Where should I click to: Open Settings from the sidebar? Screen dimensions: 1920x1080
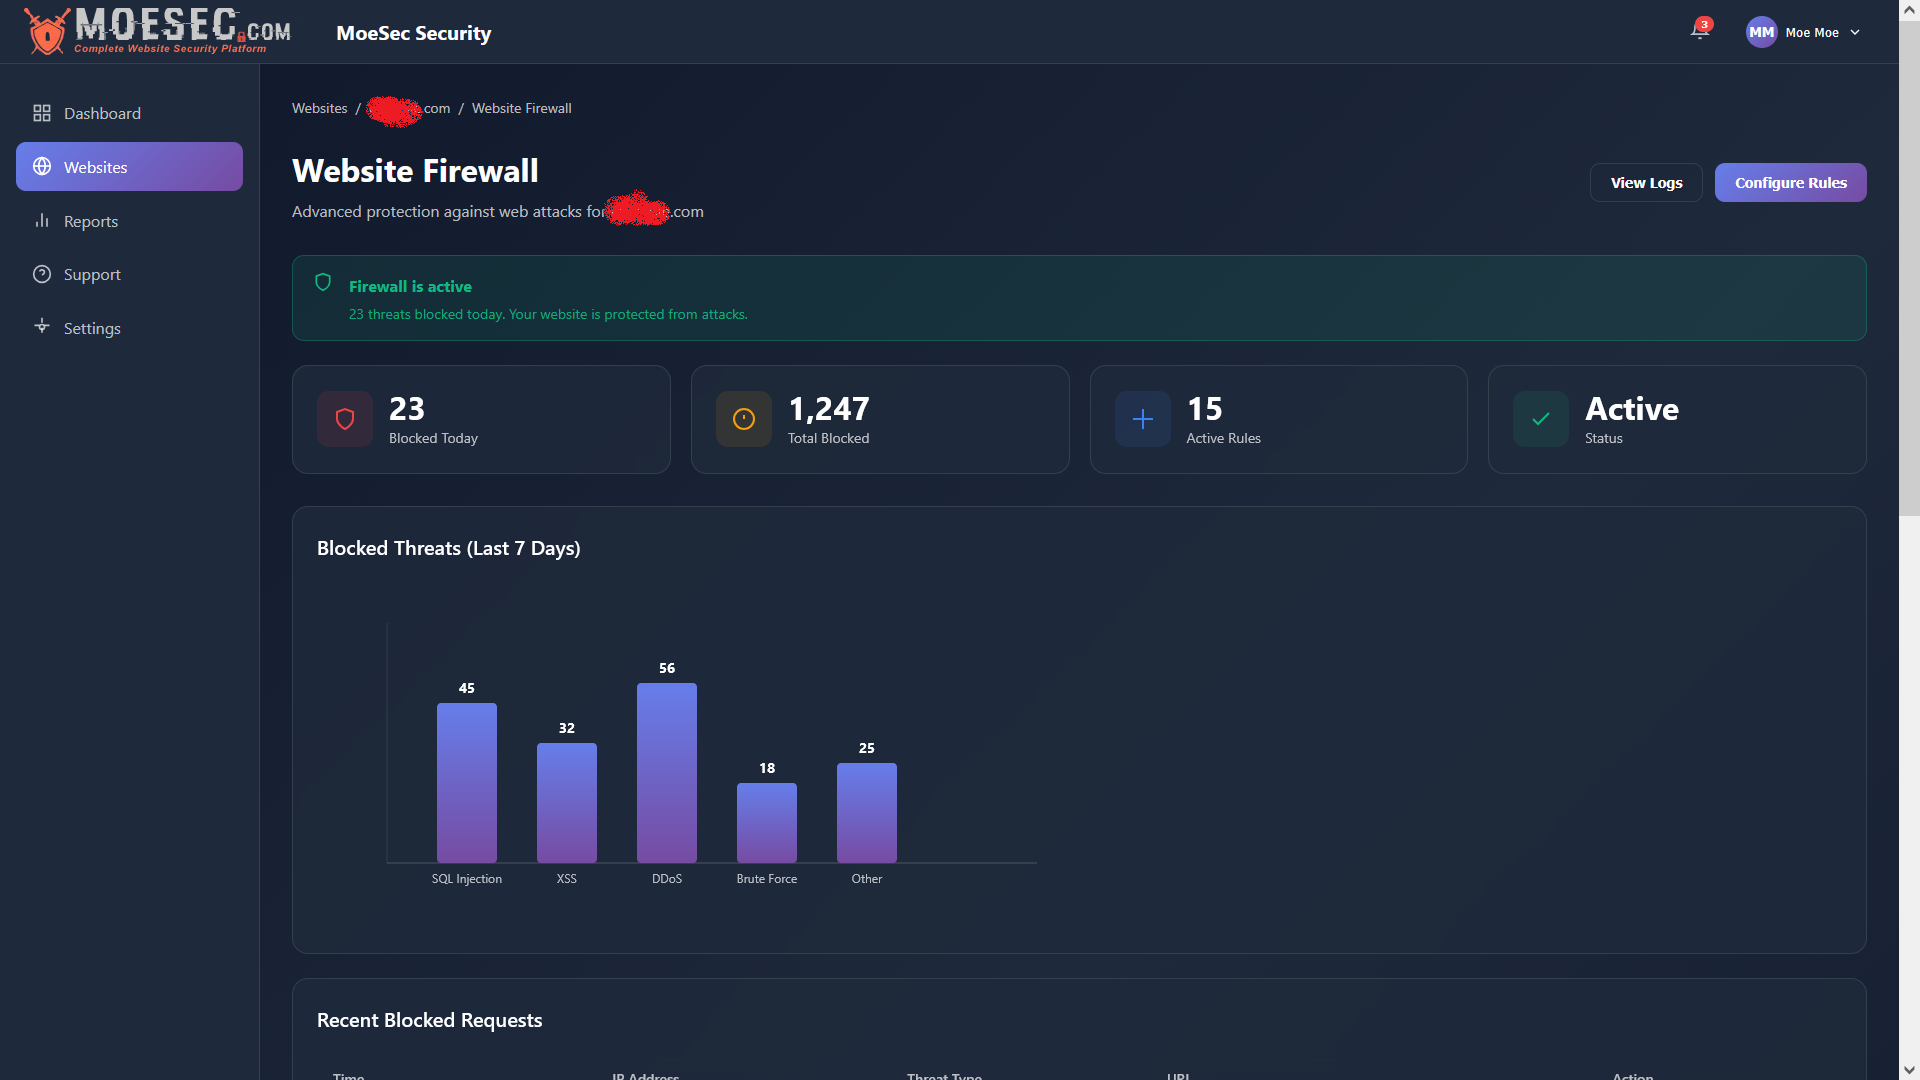coord(92,328)
